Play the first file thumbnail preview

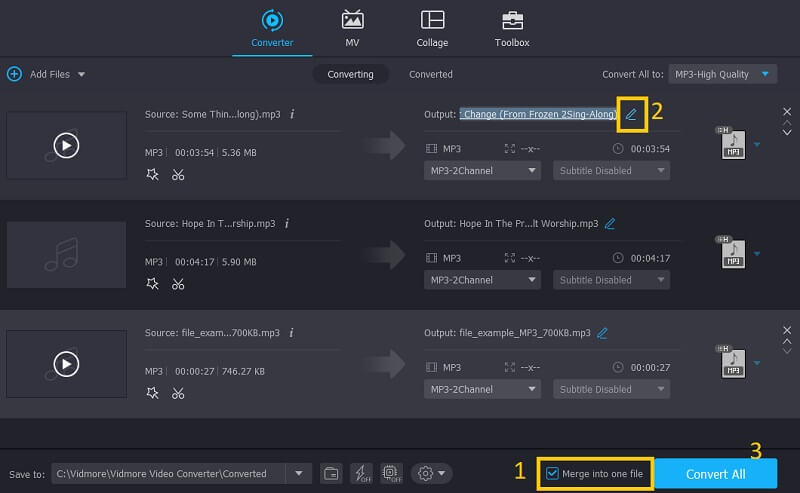tap(66, 145)
